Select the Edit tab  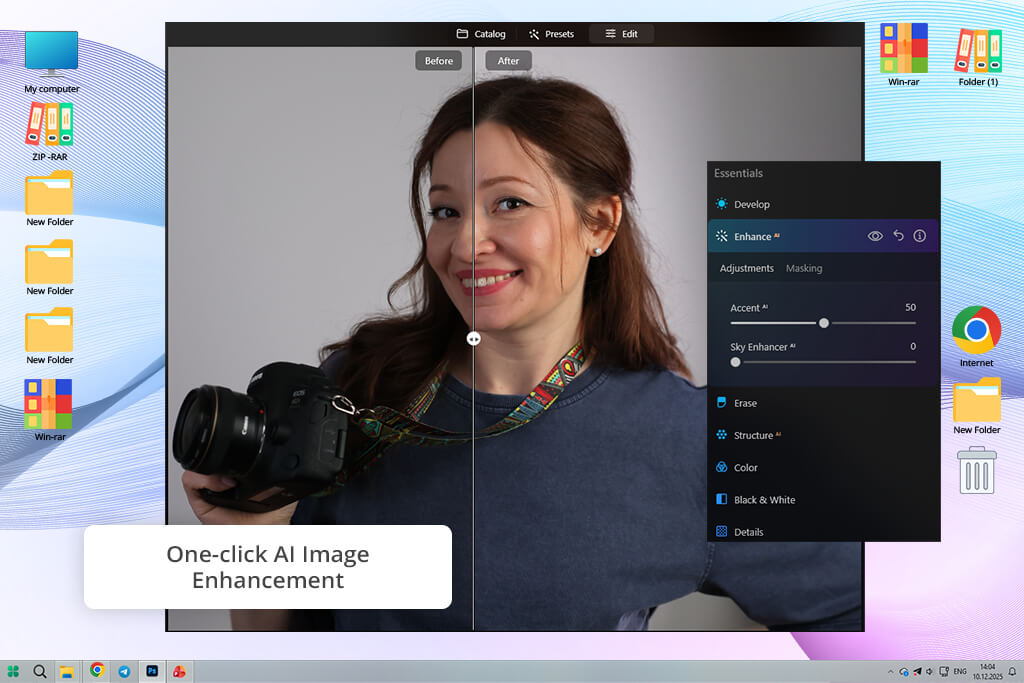coord(621,34)
